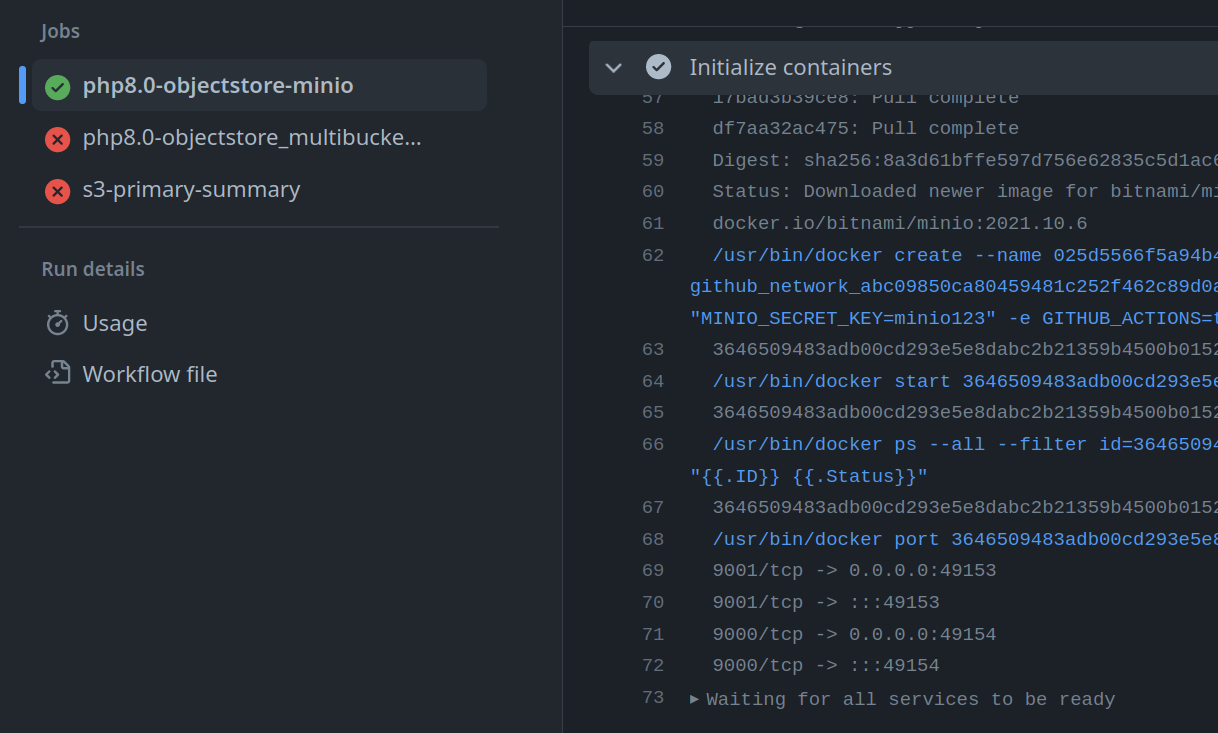Select the php8.0-objectstore_multibucket job
The width and height of the screenshot is (1218, 733).
click(x=251, y=138)
